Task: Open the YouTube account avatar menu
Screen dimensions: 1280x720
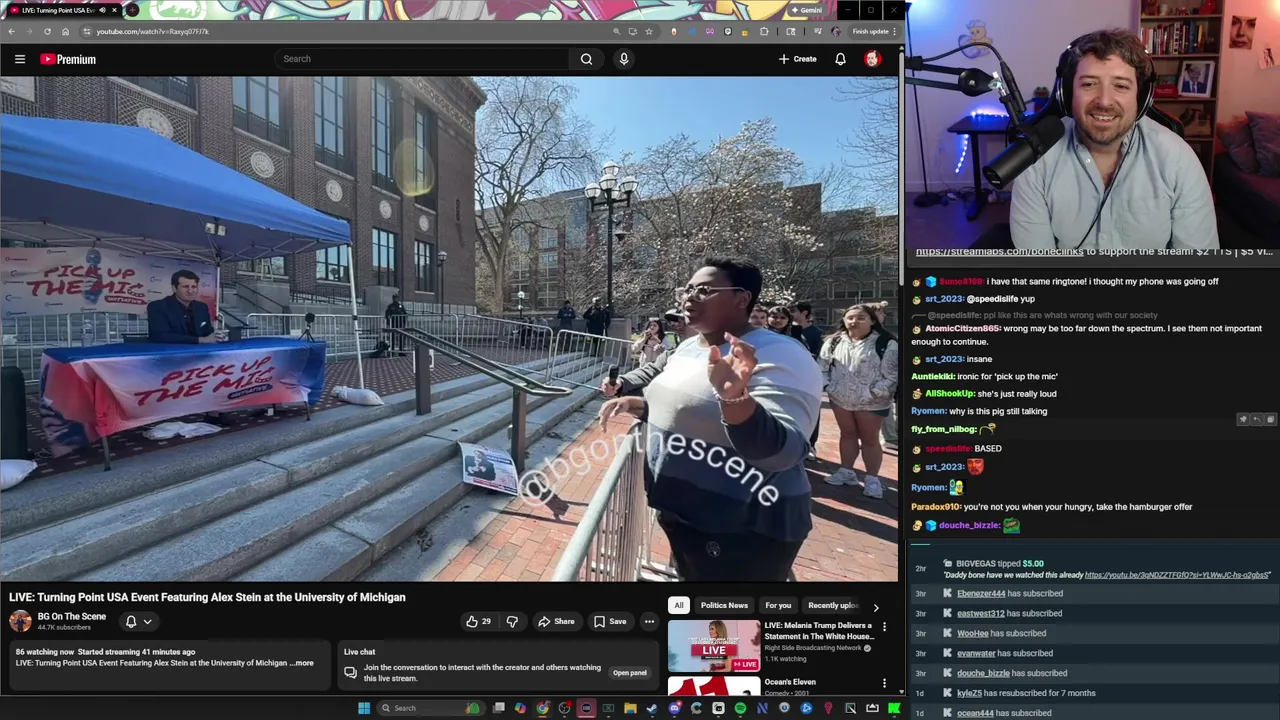Action: (x=872, y=59)
